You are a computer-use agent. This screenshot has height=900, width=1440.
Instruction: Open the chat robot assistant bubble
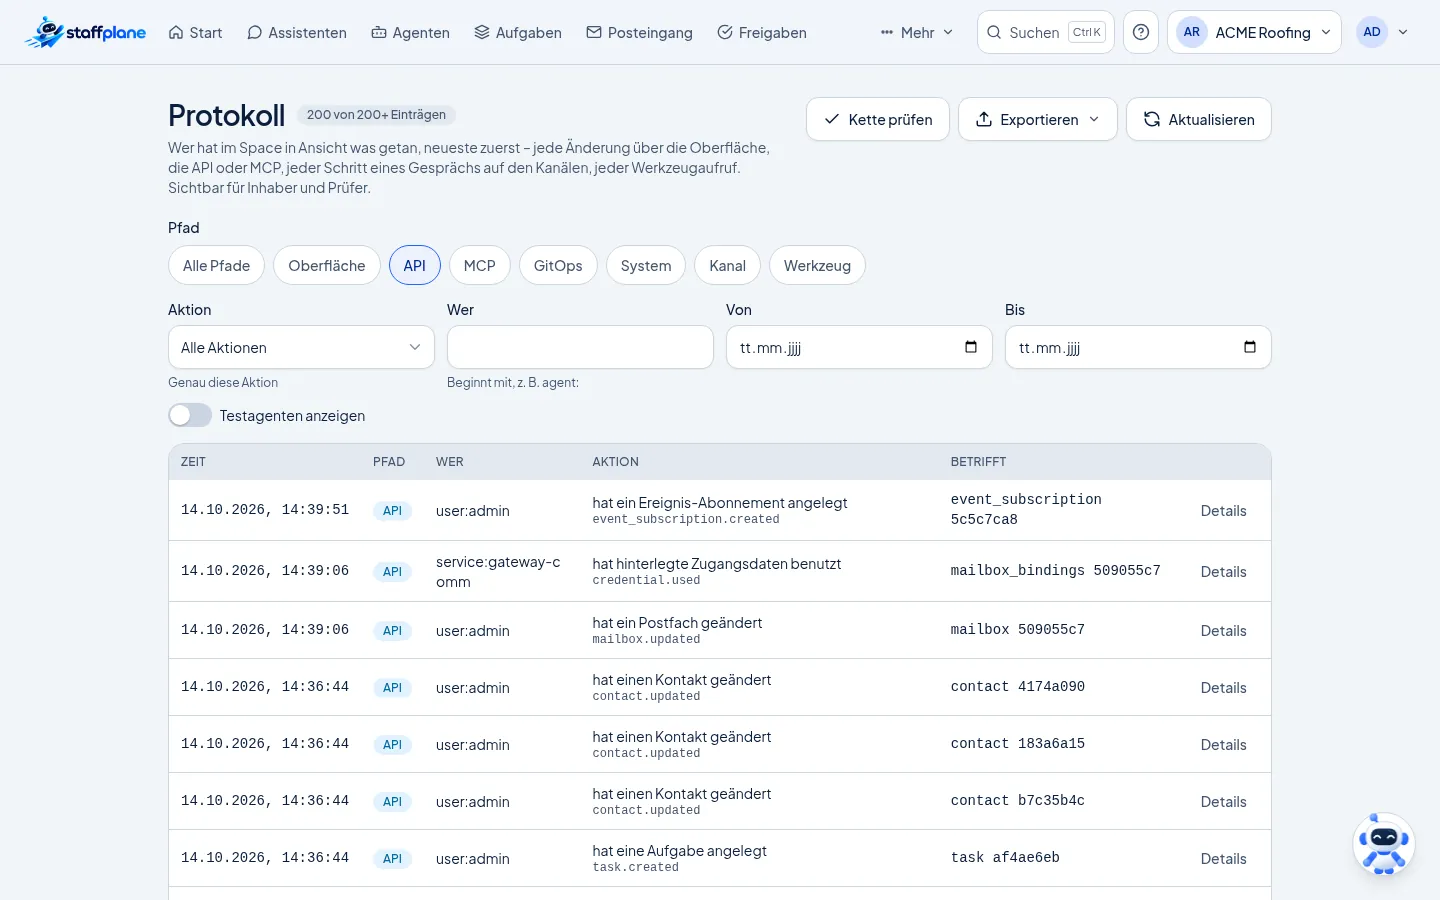1384,844
